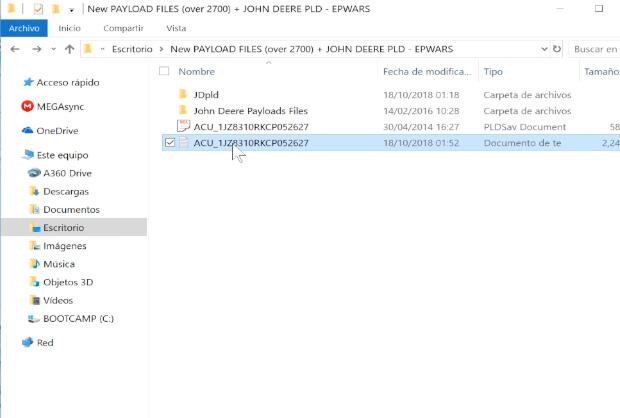Click Escritorio in the address bar path
The height and width of the screenshot is (418, 620).
coord(132,49)
